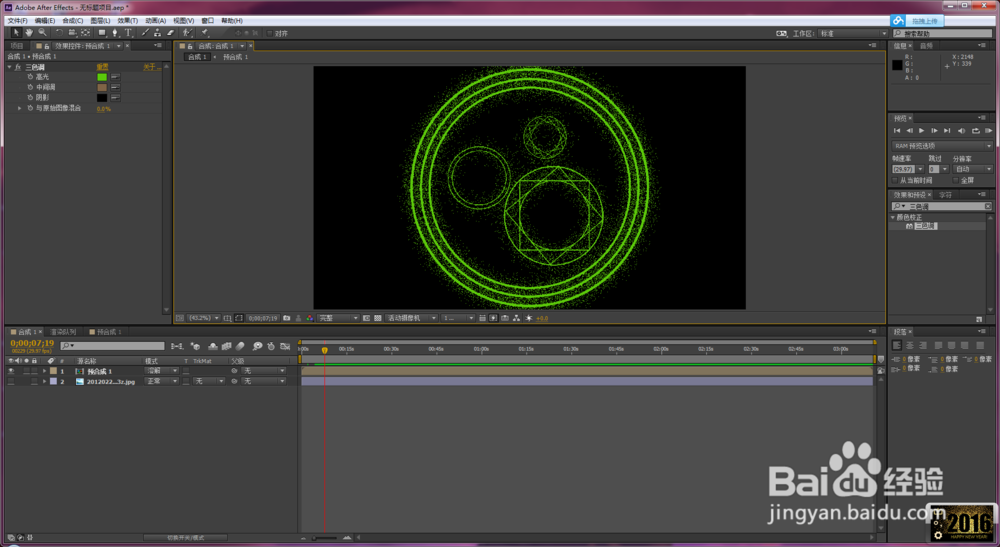Image resolution: width=1000 pixels, height=547 pixels.
Task: Click align text left in paragraph panel
Action: tap(897, 345)
